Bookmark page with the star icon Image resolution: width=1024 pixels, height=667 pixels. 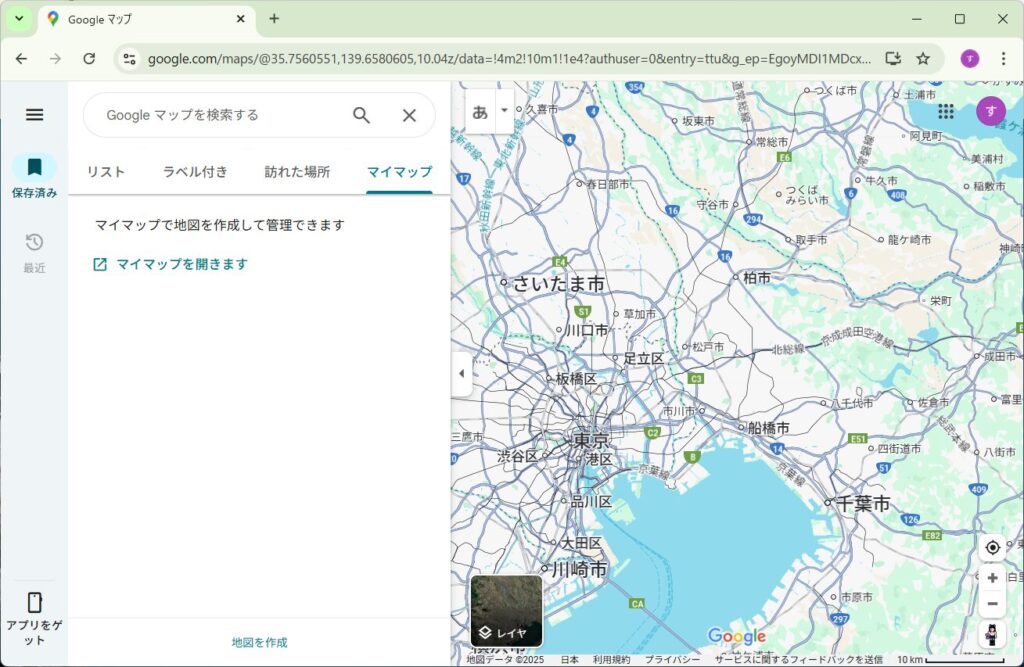coord(923,59)
